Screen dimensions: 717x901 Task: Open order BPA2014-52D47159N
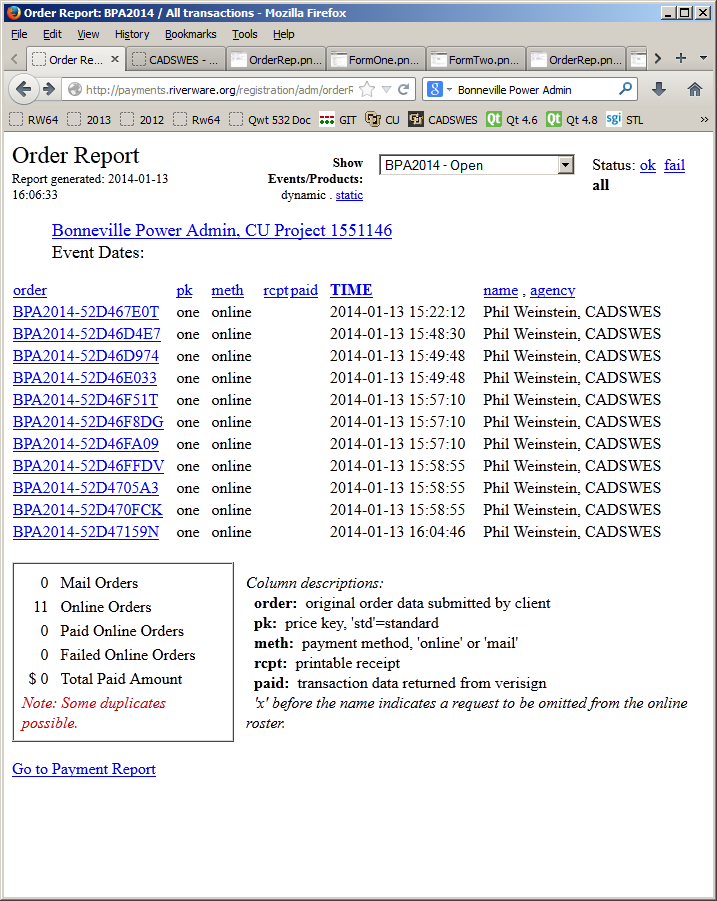86,532
